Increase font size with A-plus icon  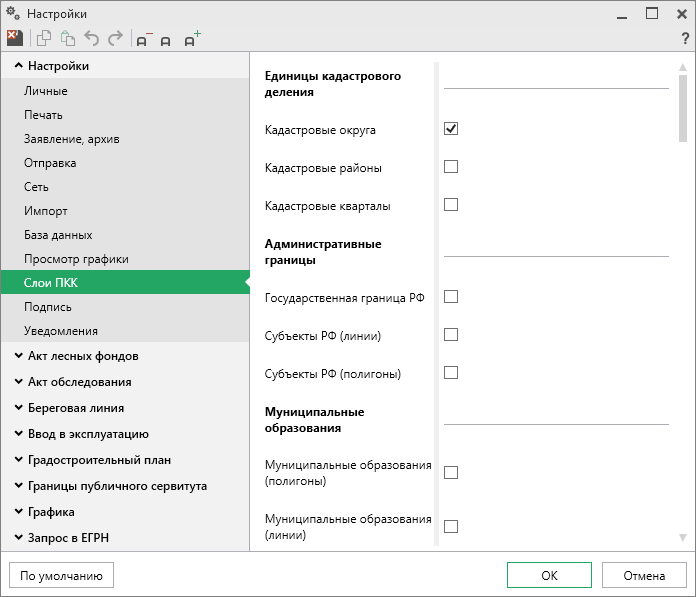pyautogui.click(x=192, y=39)
